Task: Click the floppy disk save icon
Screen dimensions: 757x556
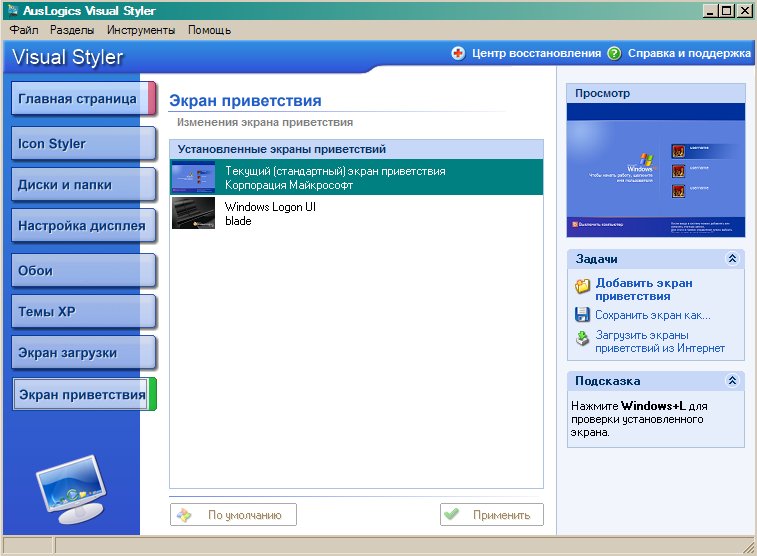Action: [583, 315]
